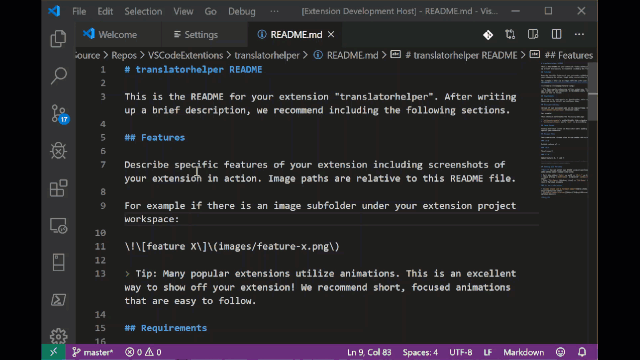
Task: Open the Manage gear icon
Action: pyautogui.click(x=58, y=336)
